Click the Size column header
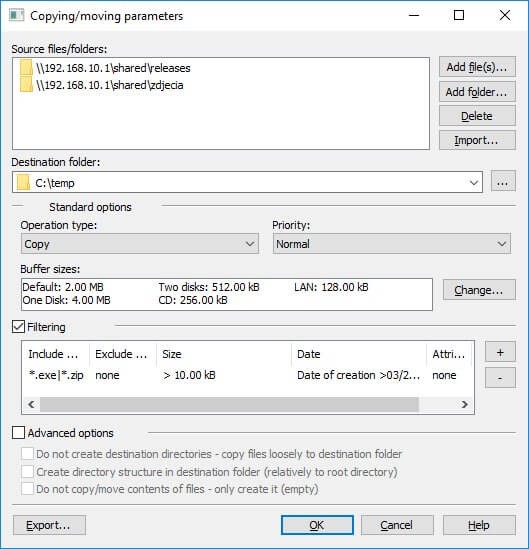 click(224, 354)
